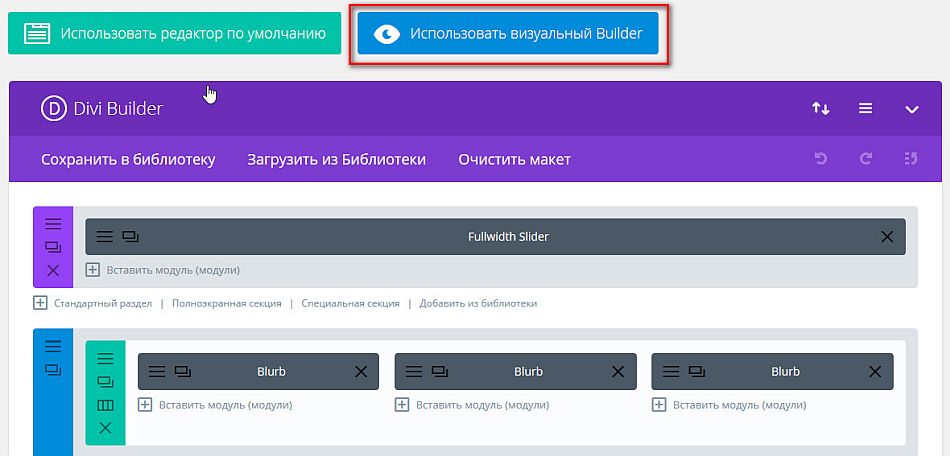Viewport: 950px width, 456px height.
Task: Duplicate the third Blurb module
Action: coord(697,372)
